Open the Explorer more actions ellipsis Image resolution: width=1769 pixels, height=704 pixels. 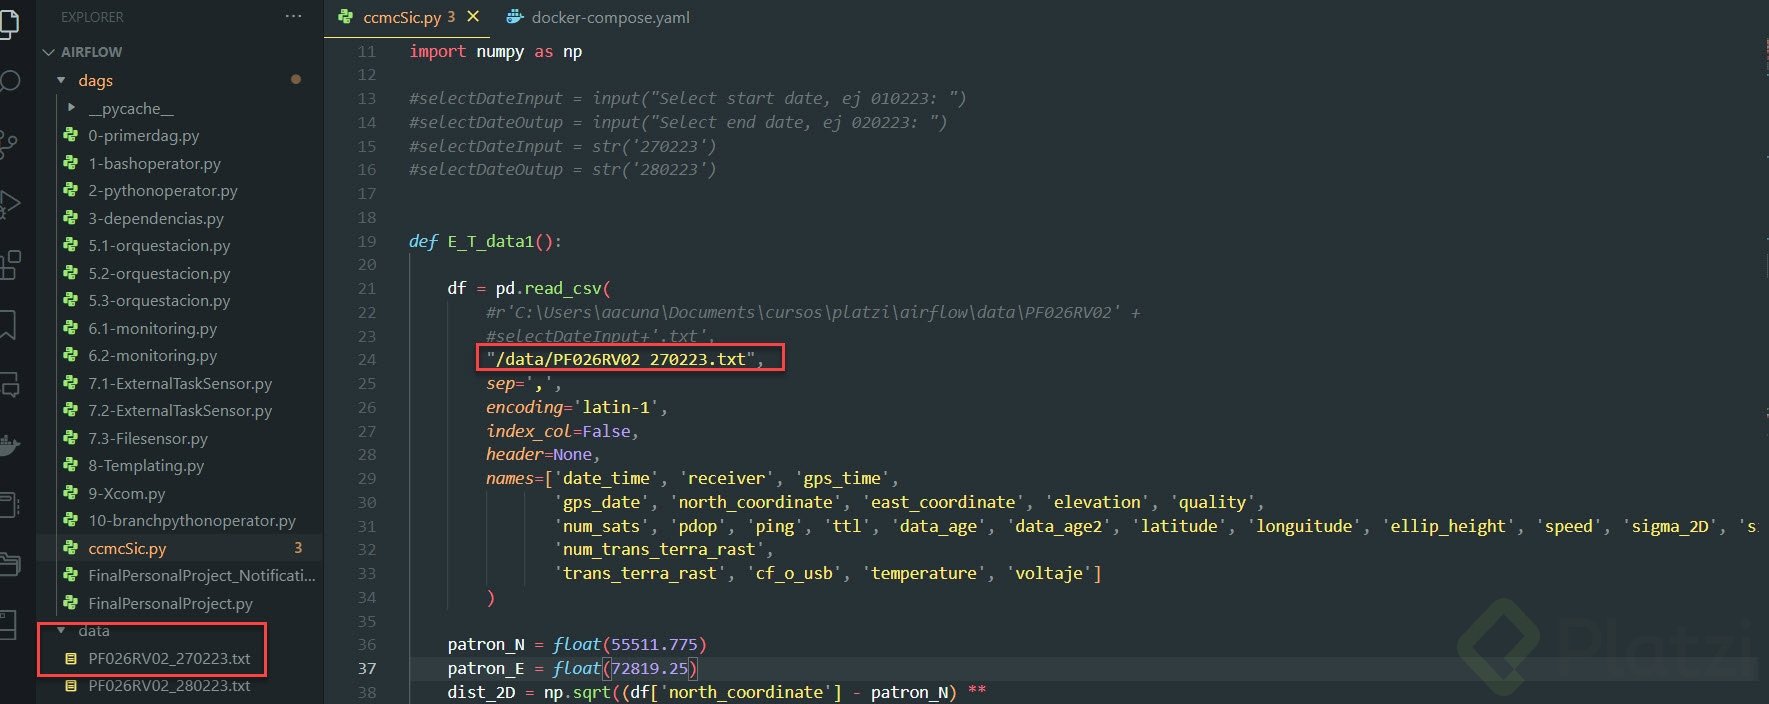click(x=293, y=17)
